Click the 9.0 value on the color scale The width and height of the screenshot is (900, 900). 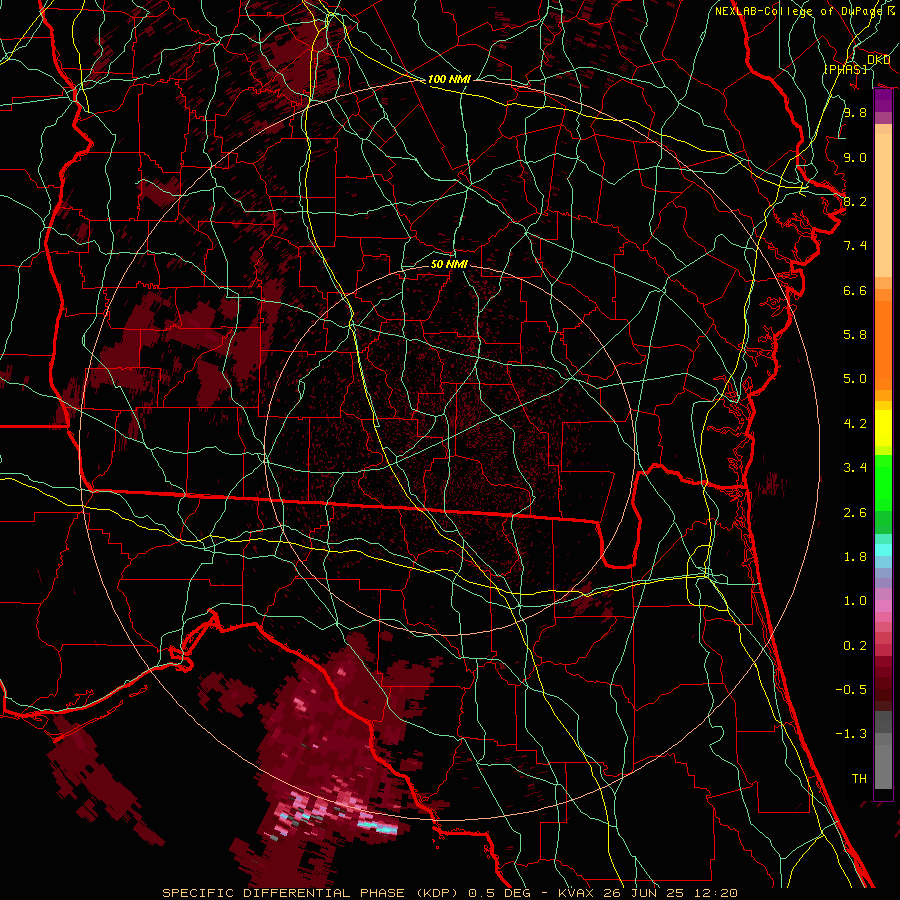(855, 157)
